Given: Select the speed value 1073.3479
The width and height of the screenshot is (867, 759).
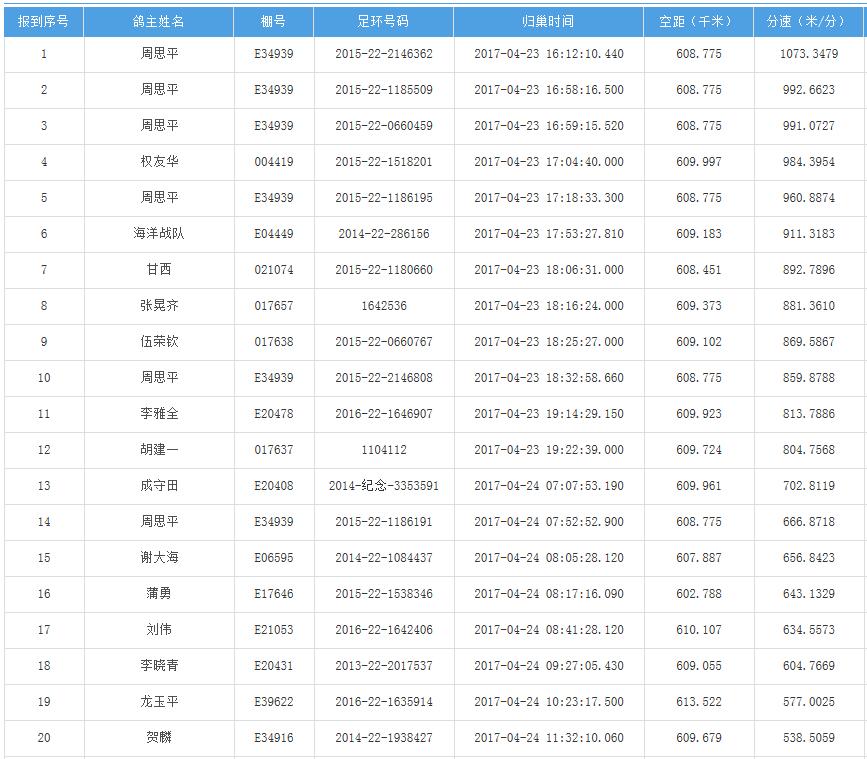Looking at the screenshot, I should click(809, 54).
